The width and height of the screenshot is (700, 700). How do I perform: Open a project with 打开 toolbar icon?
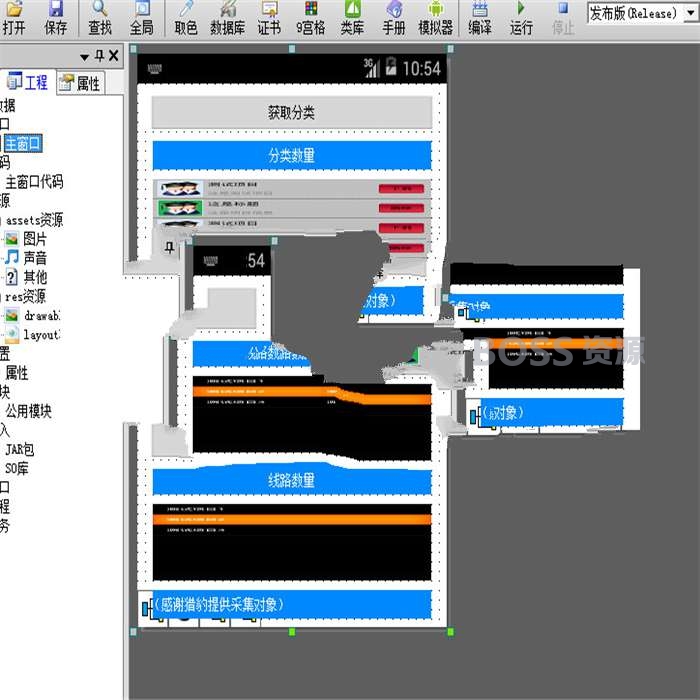coord(14,18)
